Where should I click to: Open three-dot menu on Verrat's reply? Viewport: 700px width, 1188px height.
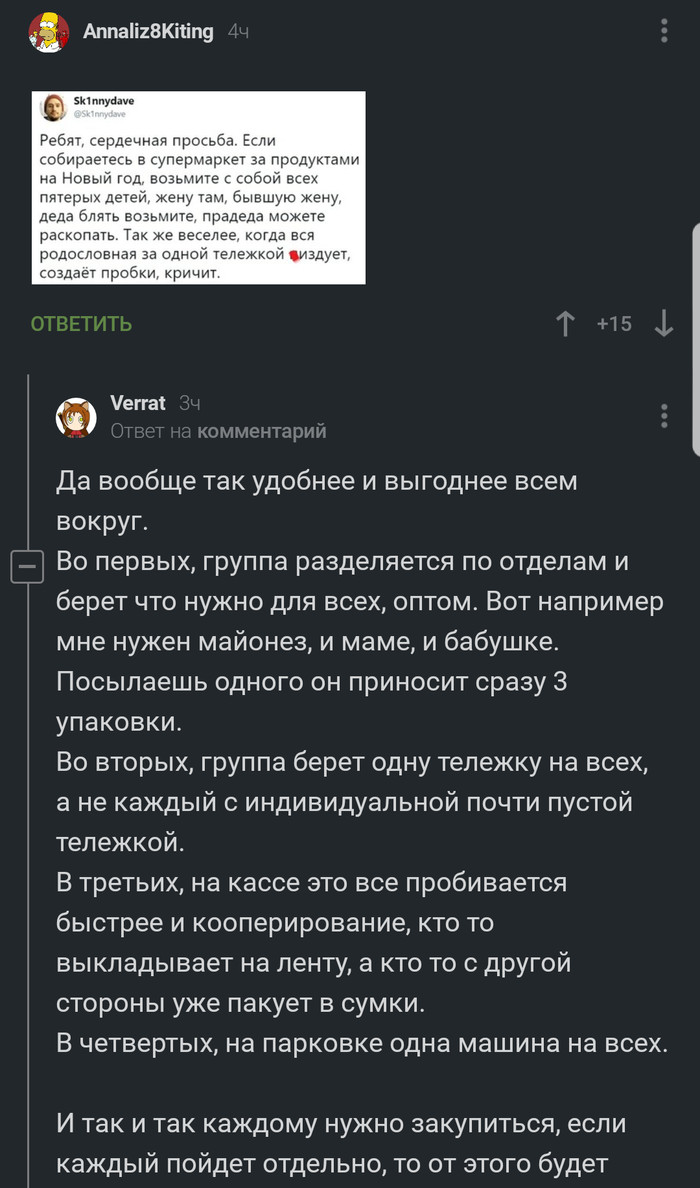point(664,416)
